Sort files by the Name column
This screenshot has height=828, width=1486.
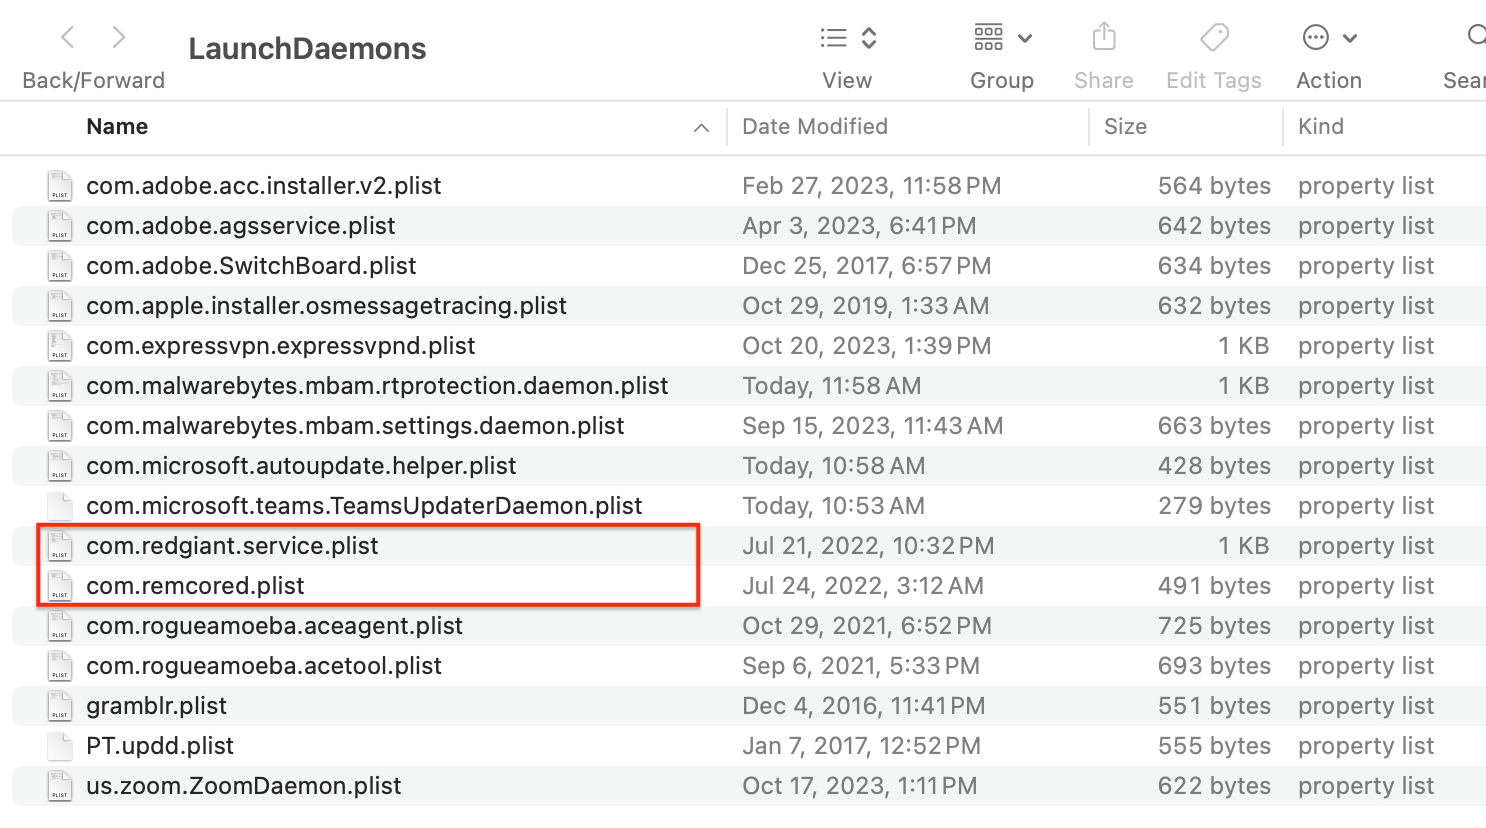coord(117,127)
